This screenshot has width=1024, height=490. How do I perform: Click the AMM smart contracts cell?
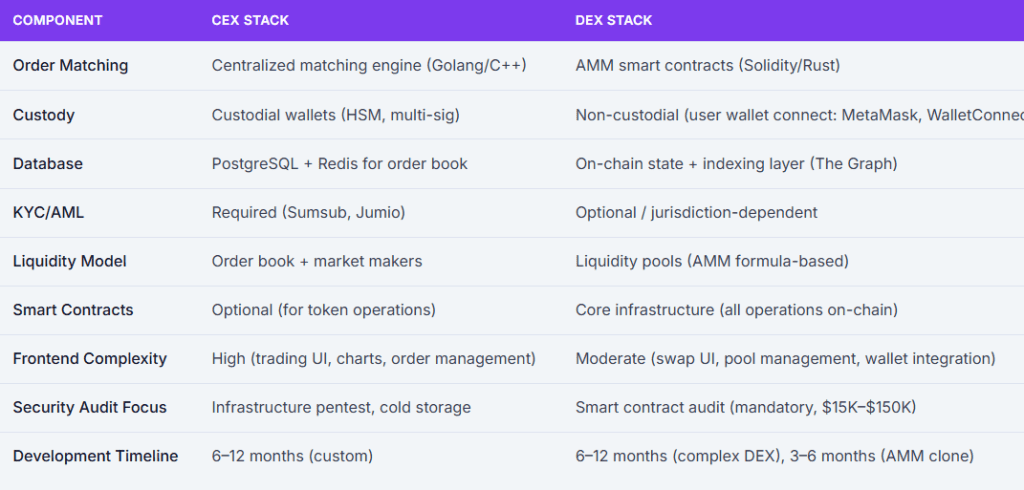point(707,66)
